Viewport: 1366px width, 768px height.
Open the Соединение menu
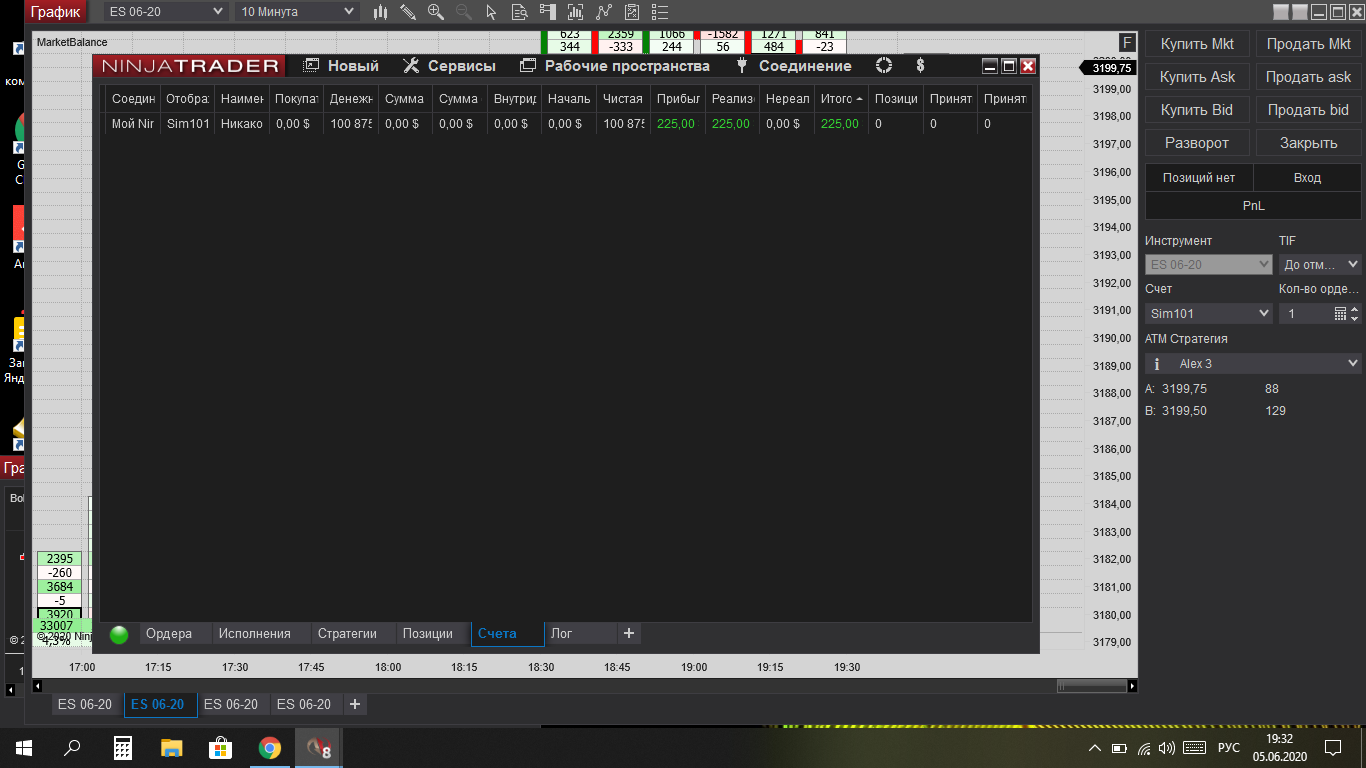793,66
